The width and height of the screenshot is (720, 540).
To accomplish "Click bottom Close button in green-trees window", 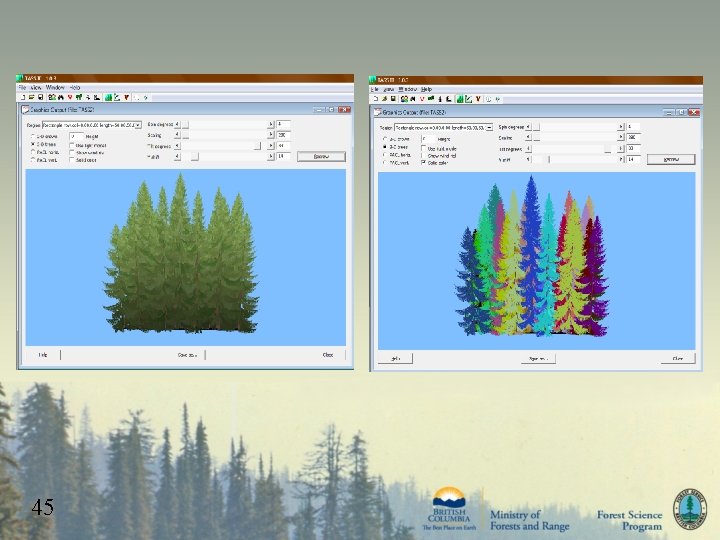I will point(328,355).
